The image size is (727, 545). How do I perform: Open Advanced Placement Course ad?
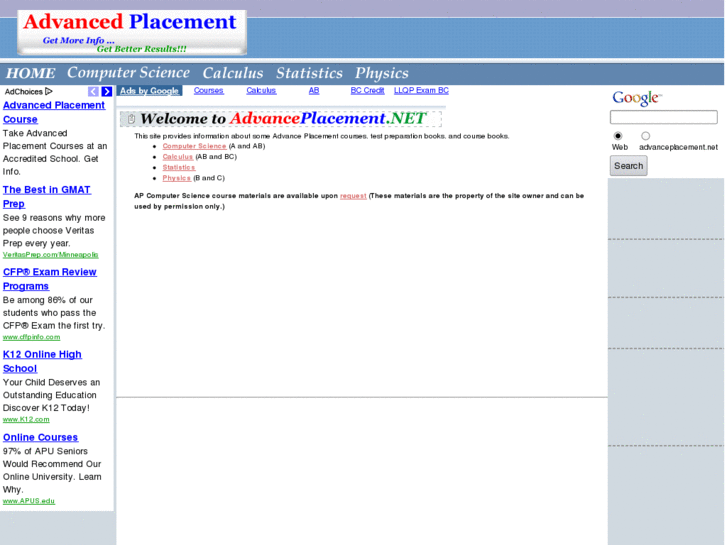tap(54, 112)
